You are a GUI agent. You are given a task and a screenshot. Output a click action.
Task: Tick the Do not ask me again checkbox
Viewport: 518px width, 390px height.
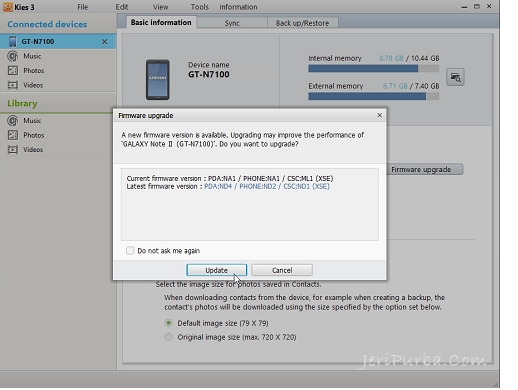tap(130, 250)
